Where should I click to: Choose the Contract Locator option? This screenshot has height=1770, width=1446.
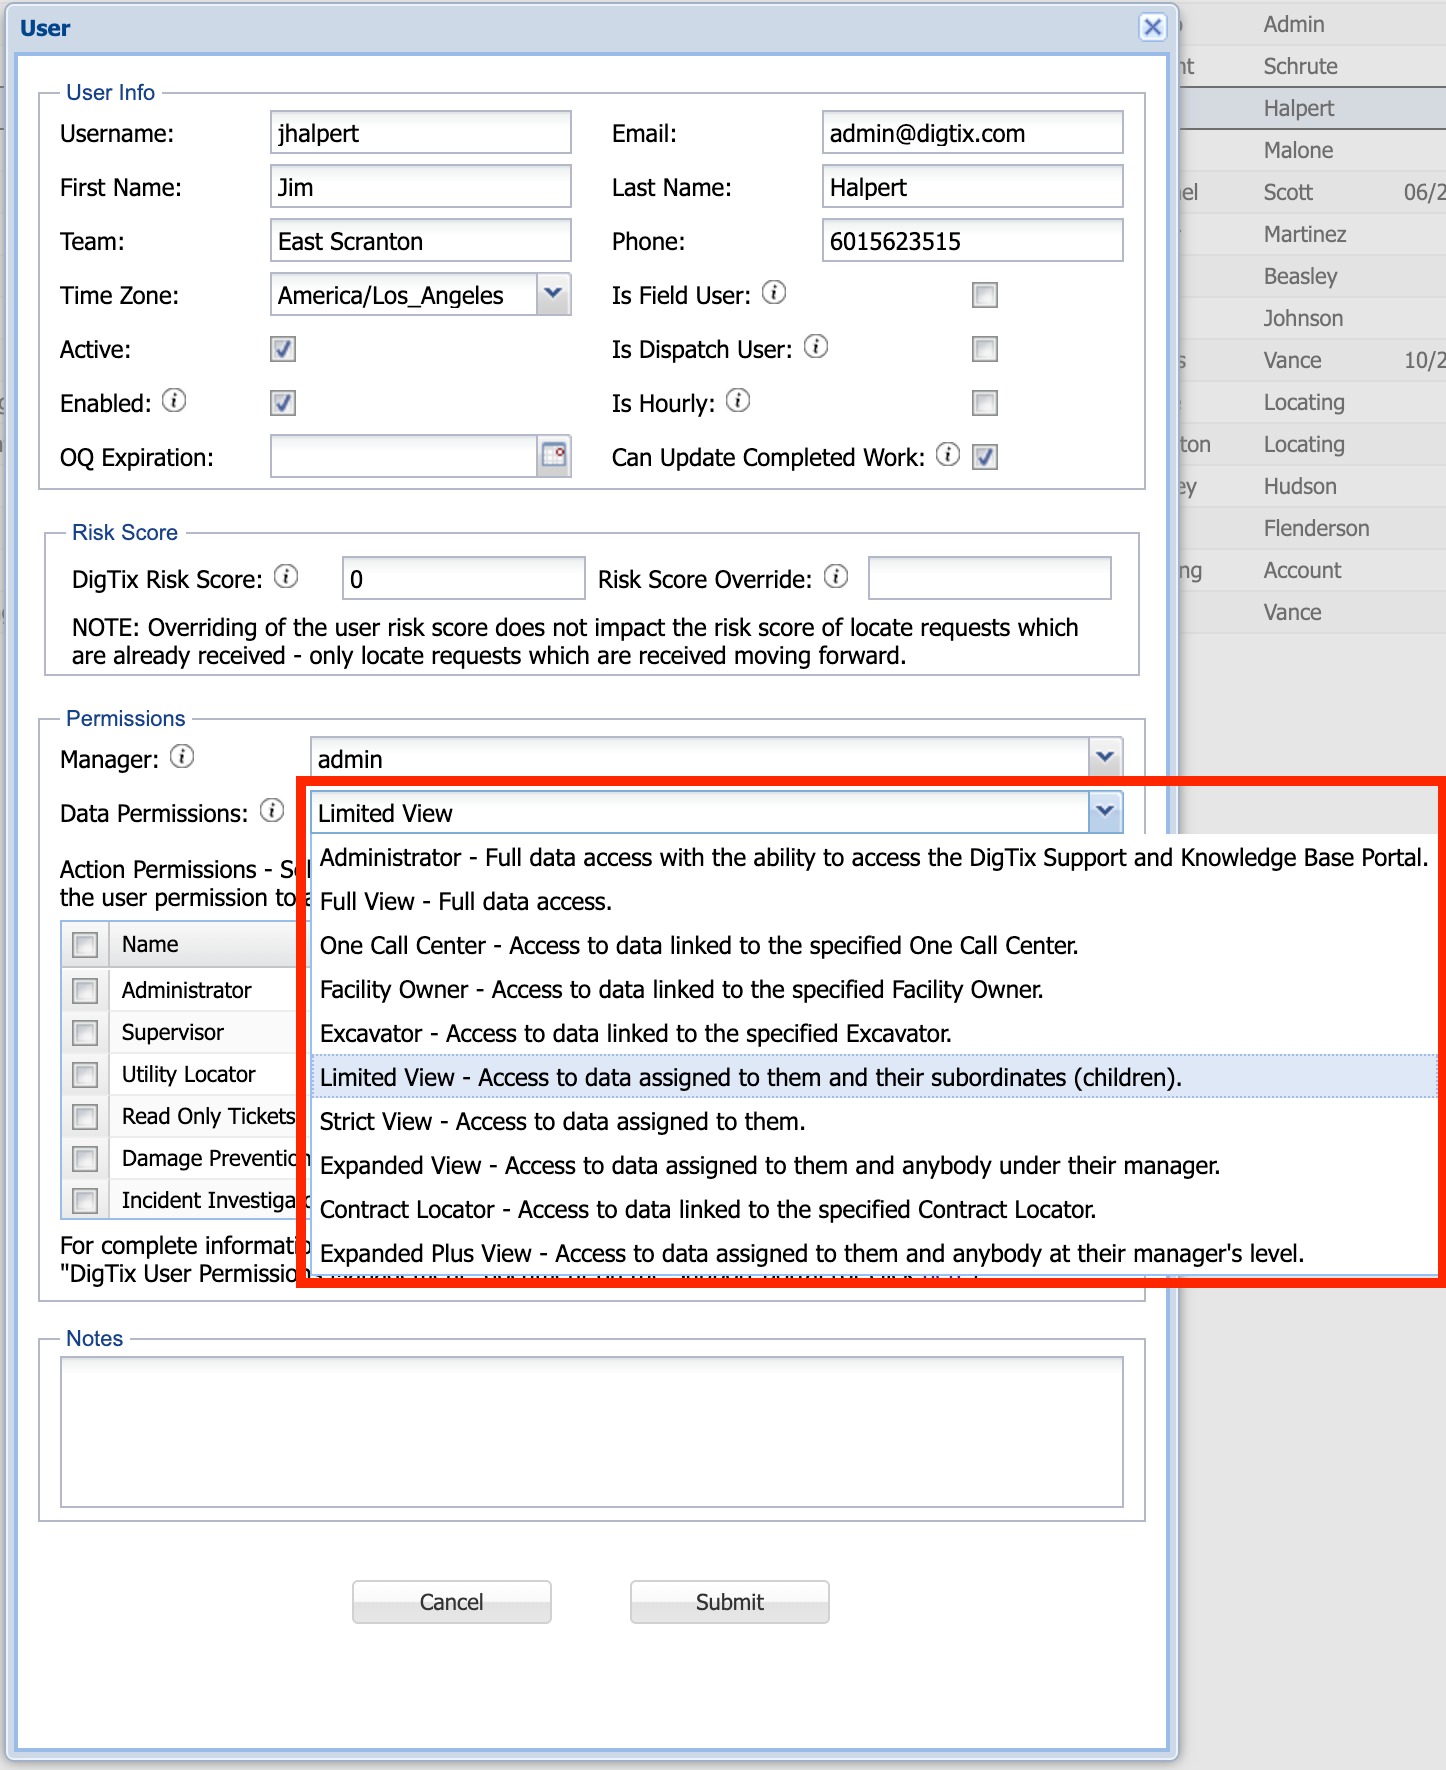pos(874,1210)
